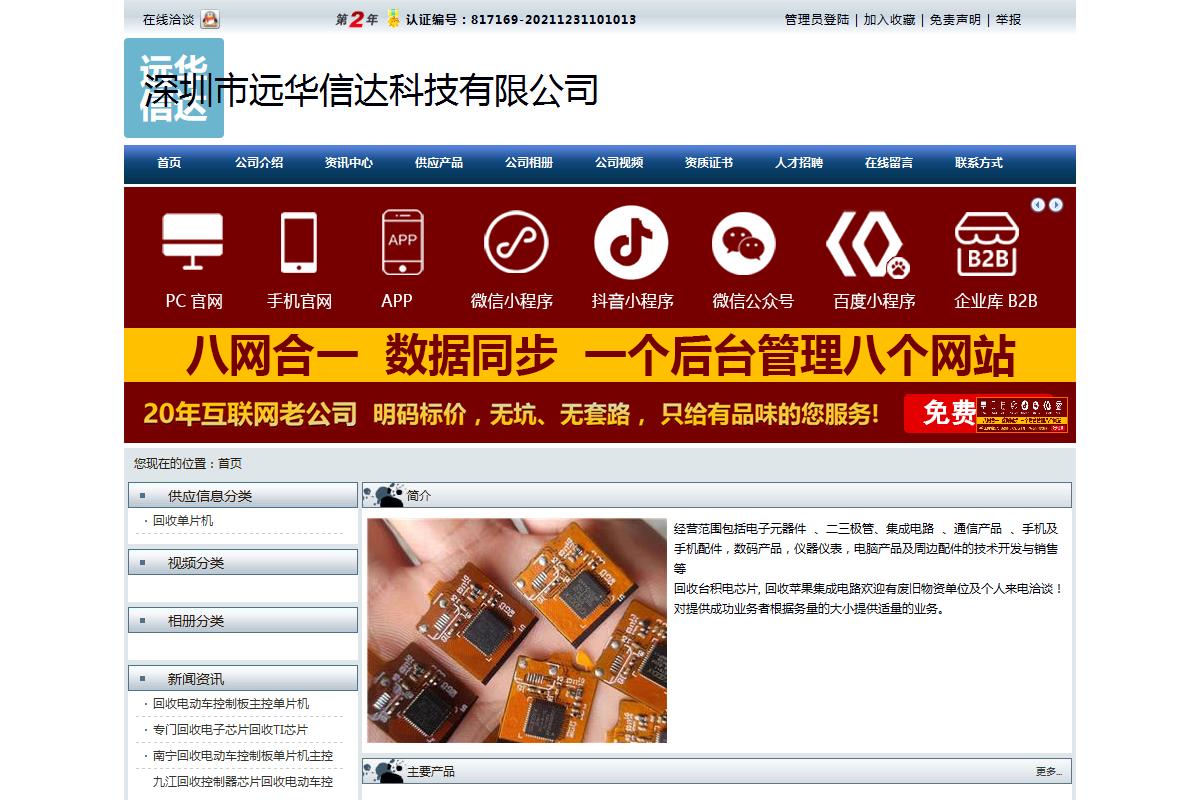The height and width of the screenshot is (800, 1200).
Task: Click the 20年互联网老公司 banner text
Action: point(250,413)
